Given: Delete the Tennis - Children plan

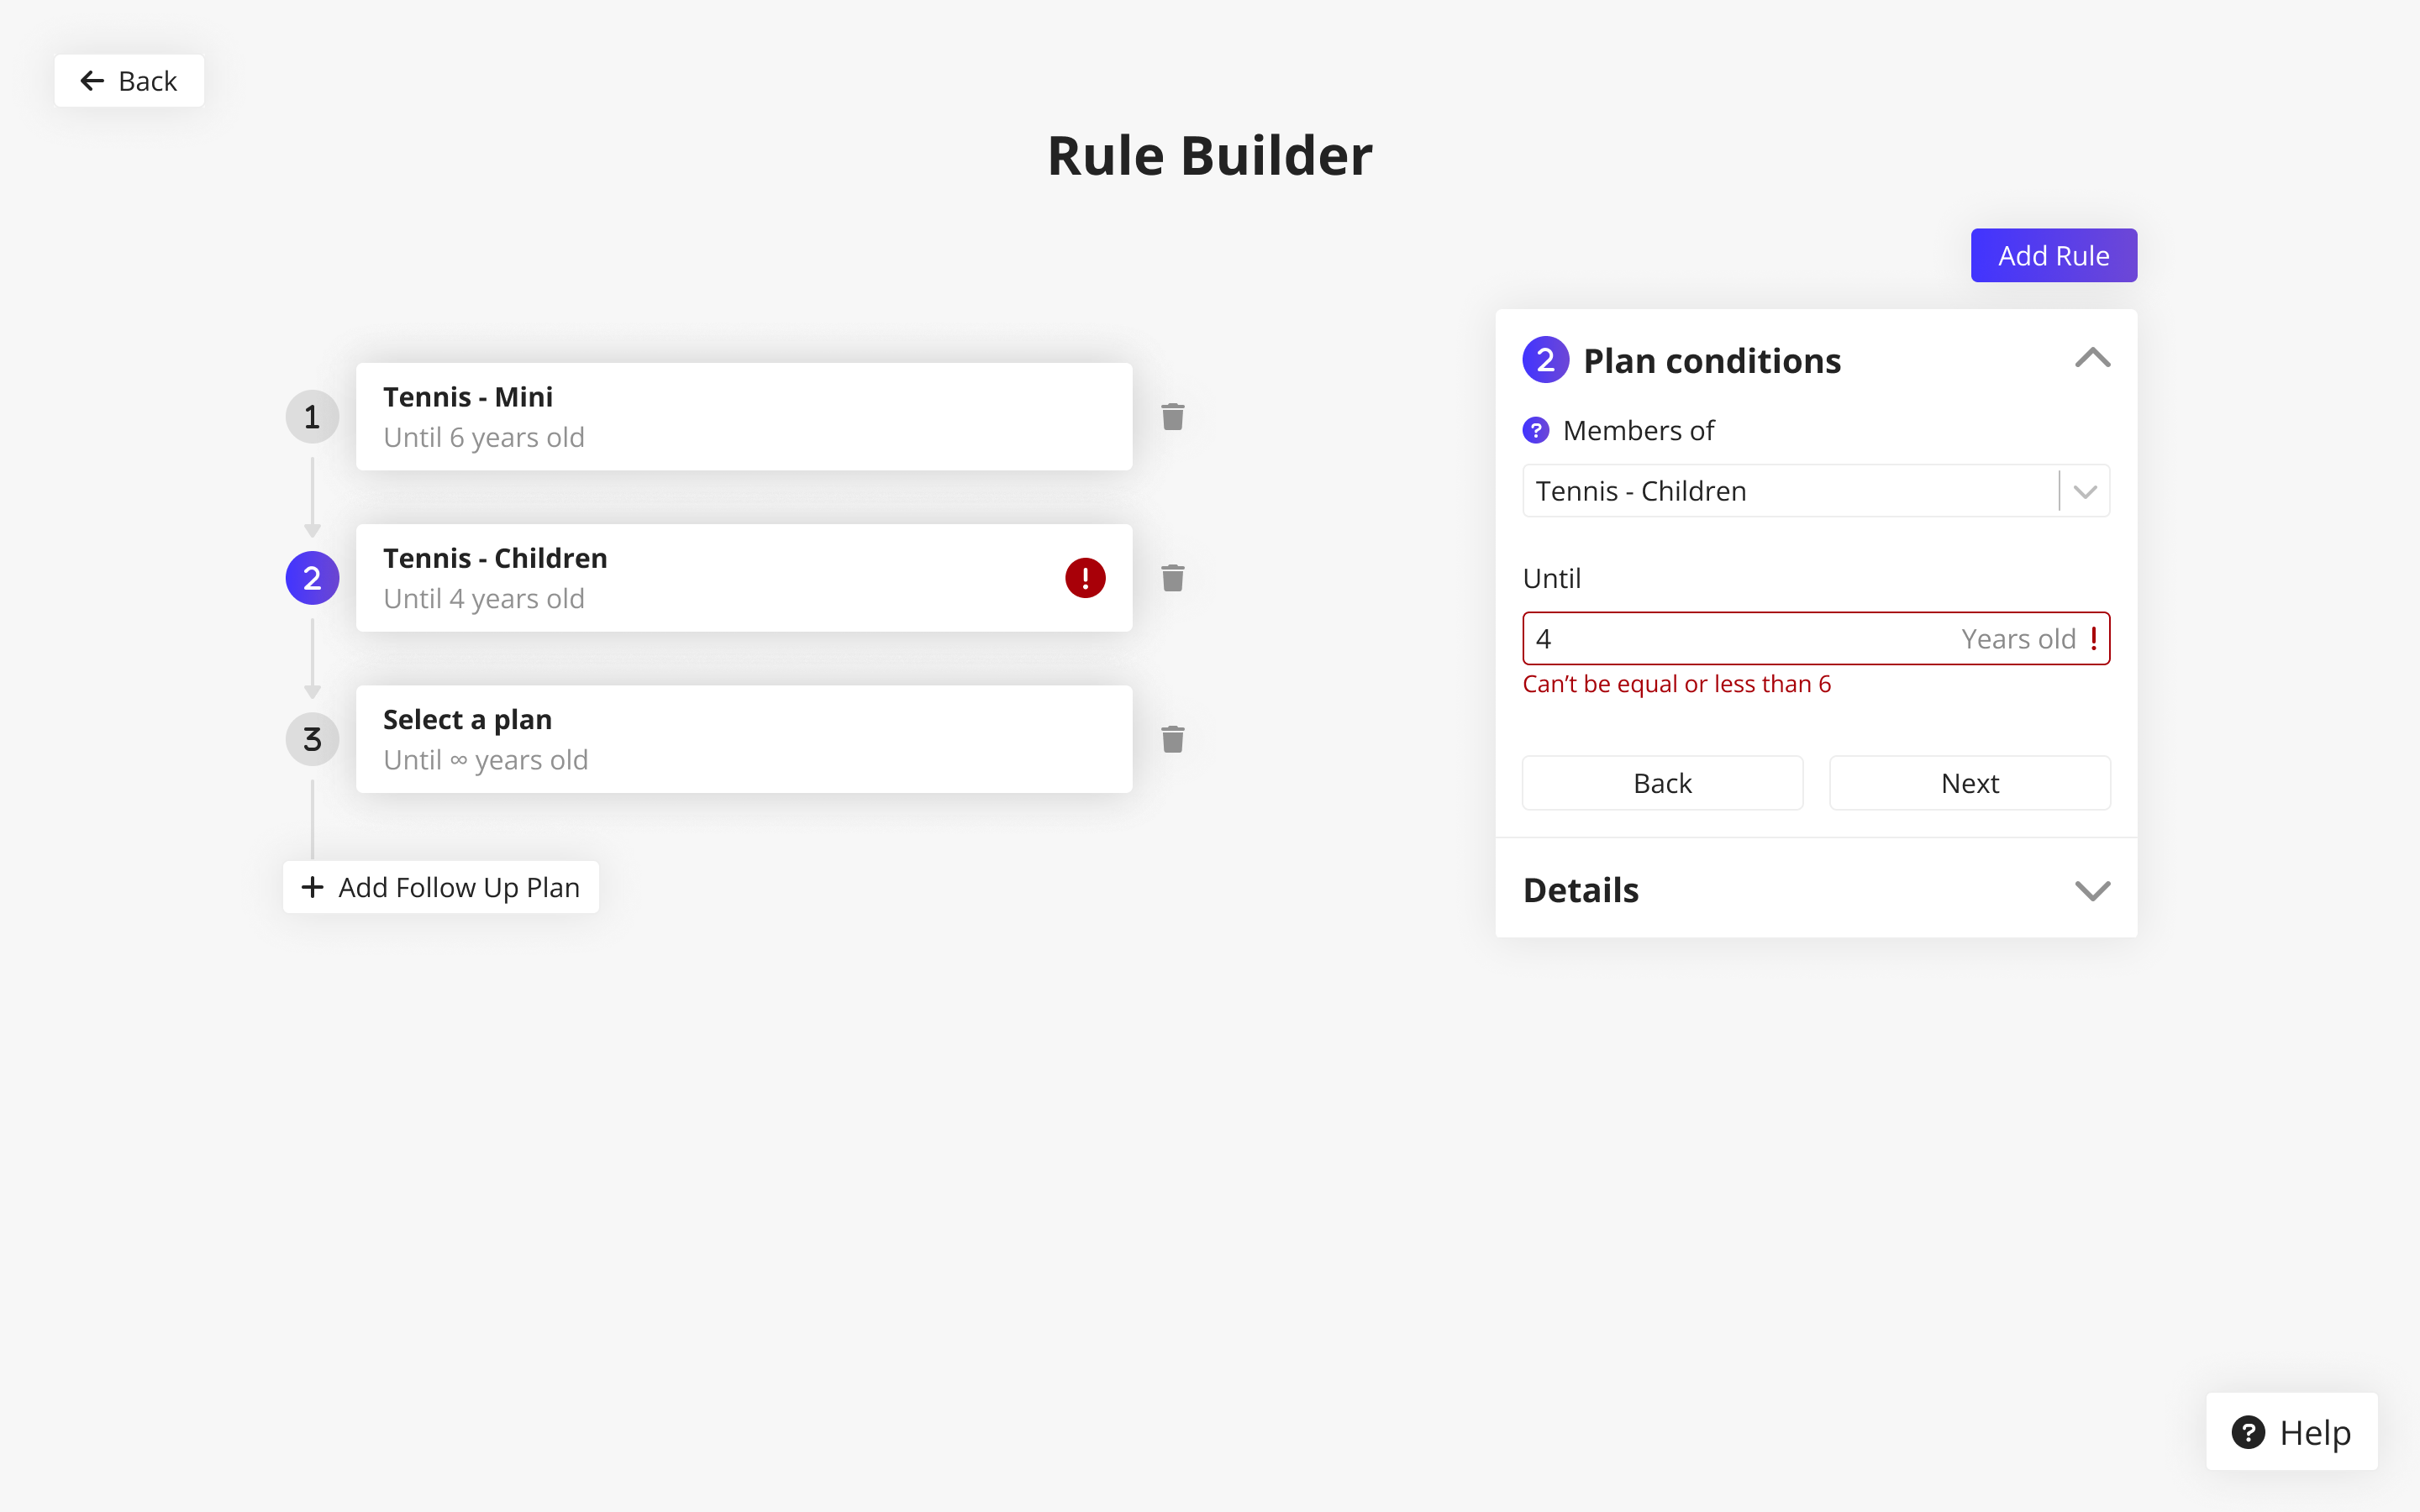Looking at the screenshot, I should click(1172, 578).
